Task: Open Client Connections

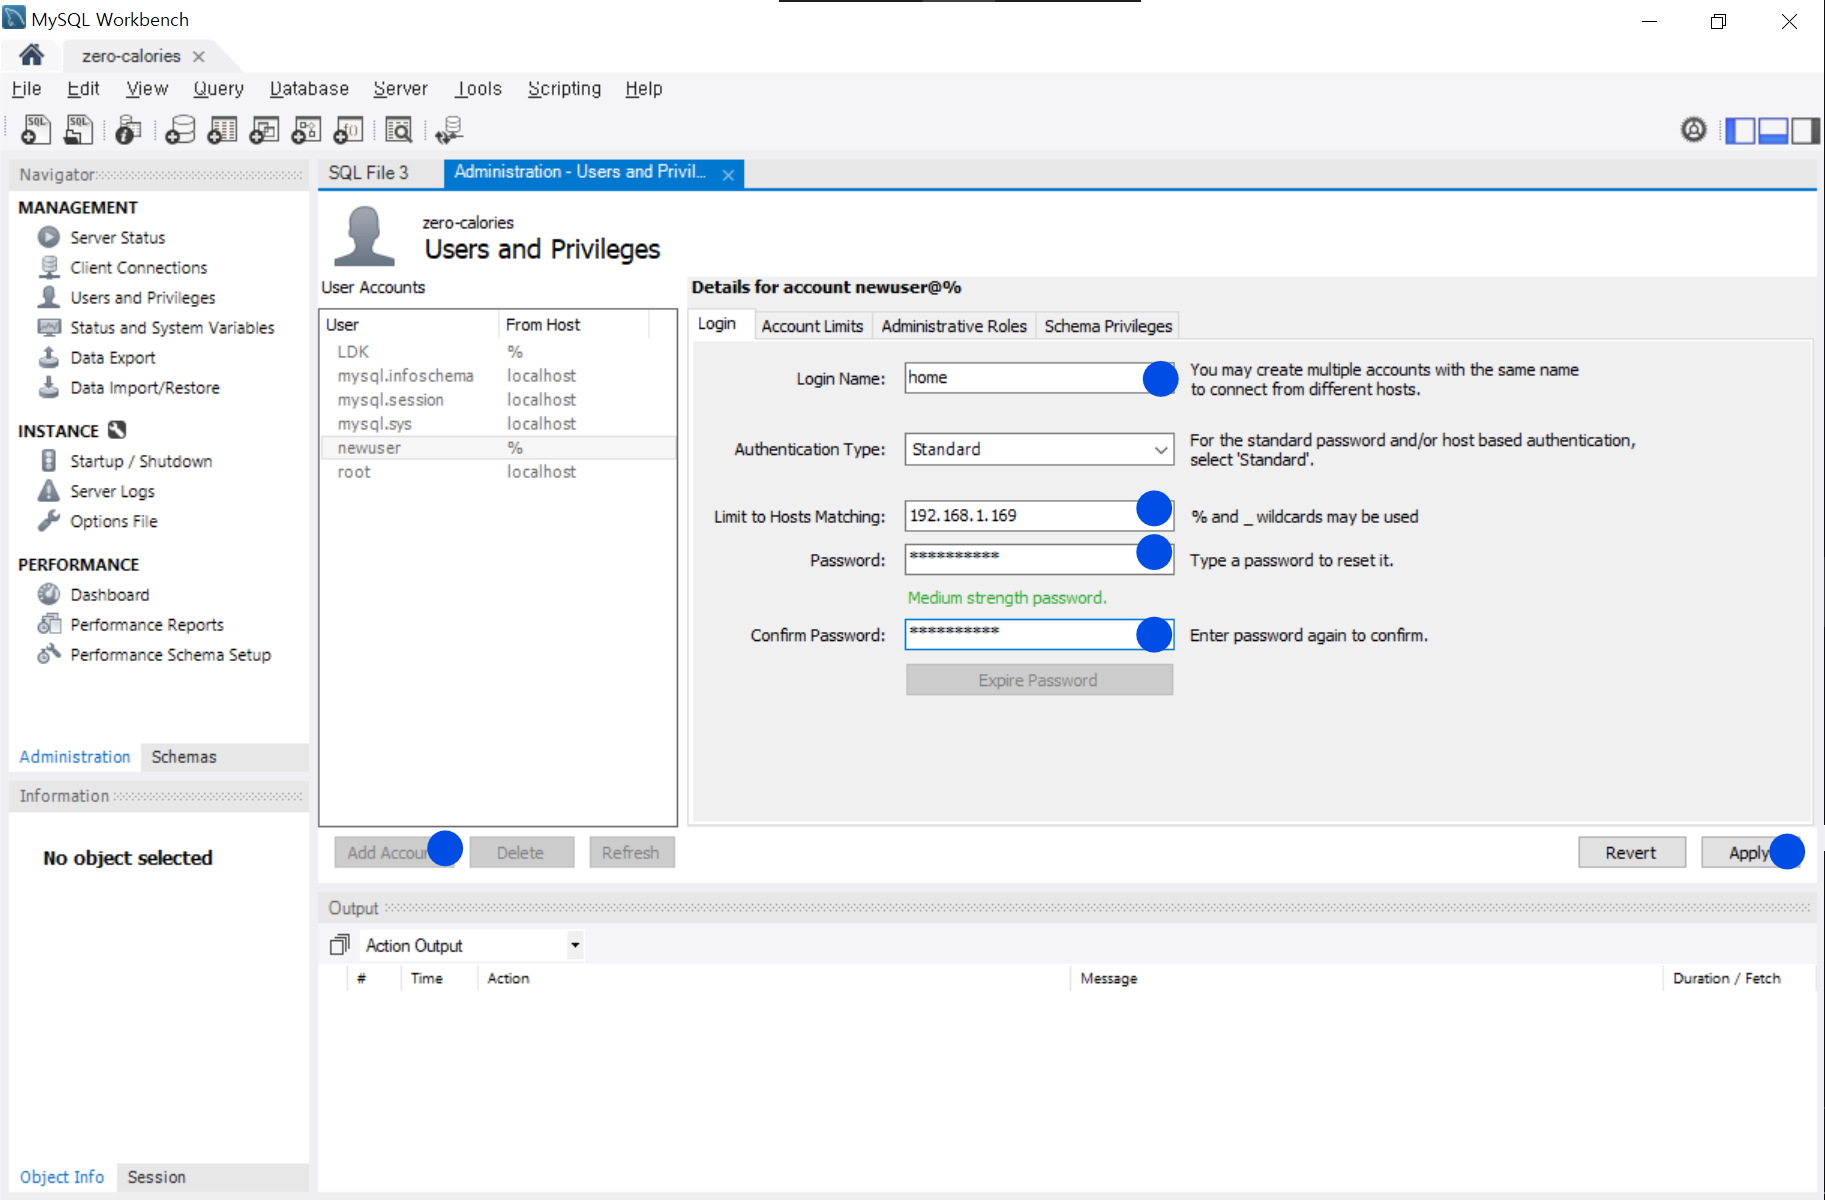Action: (139, 267)
